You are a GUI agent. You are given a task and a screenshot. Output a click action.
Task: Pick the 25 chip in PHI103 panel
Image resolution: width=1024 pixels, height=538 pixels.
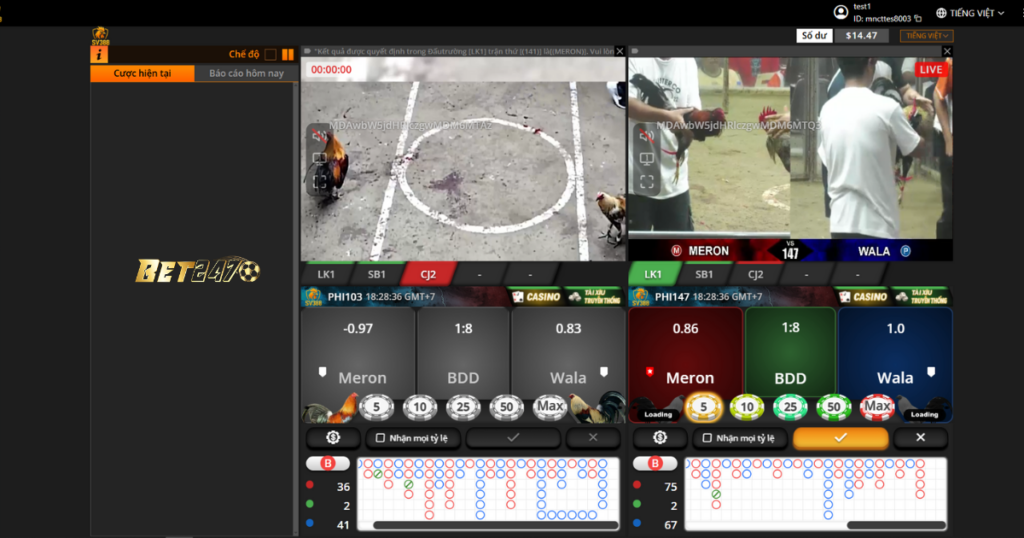(x=463, y=407)
